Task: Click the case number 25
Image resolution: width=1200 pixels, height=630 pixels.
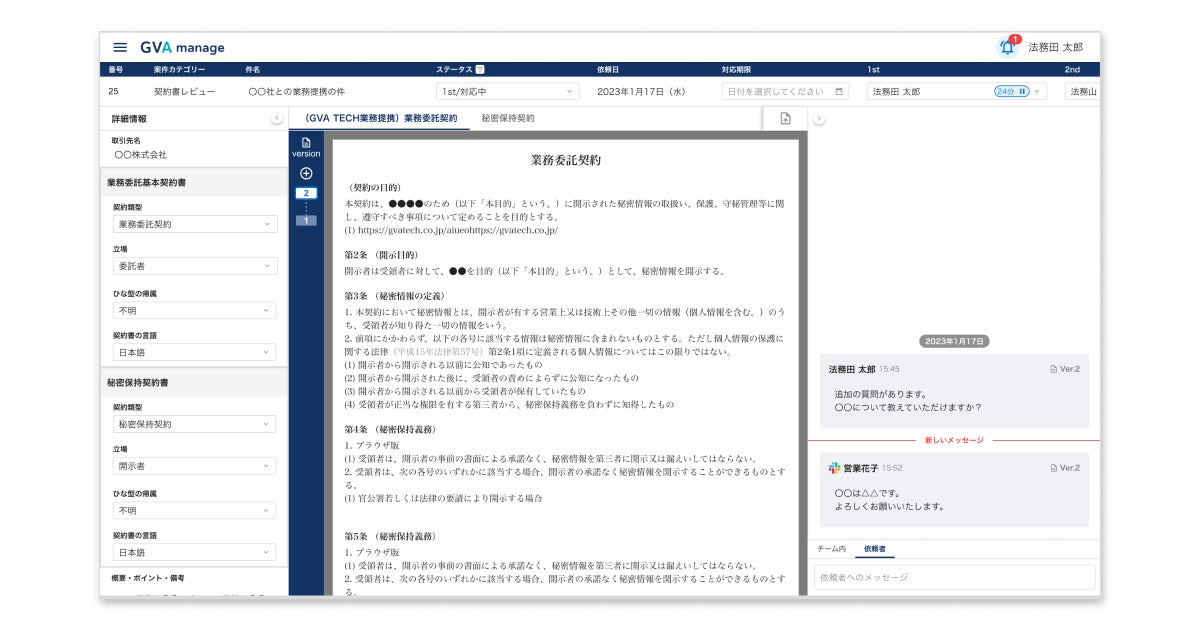Action: [x=113, y=91]
